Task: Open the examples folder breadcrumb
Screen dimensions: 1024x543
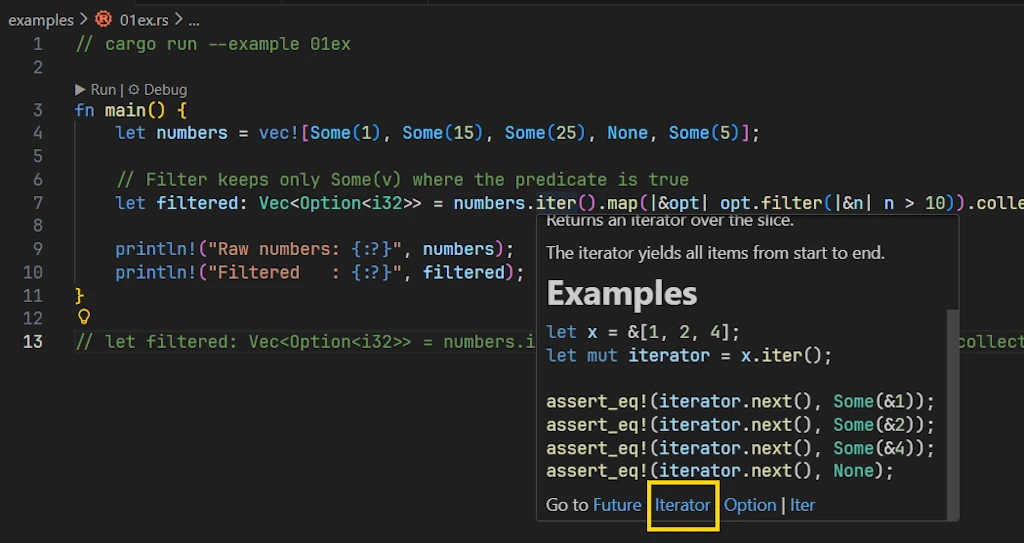Action: (40, 19)
